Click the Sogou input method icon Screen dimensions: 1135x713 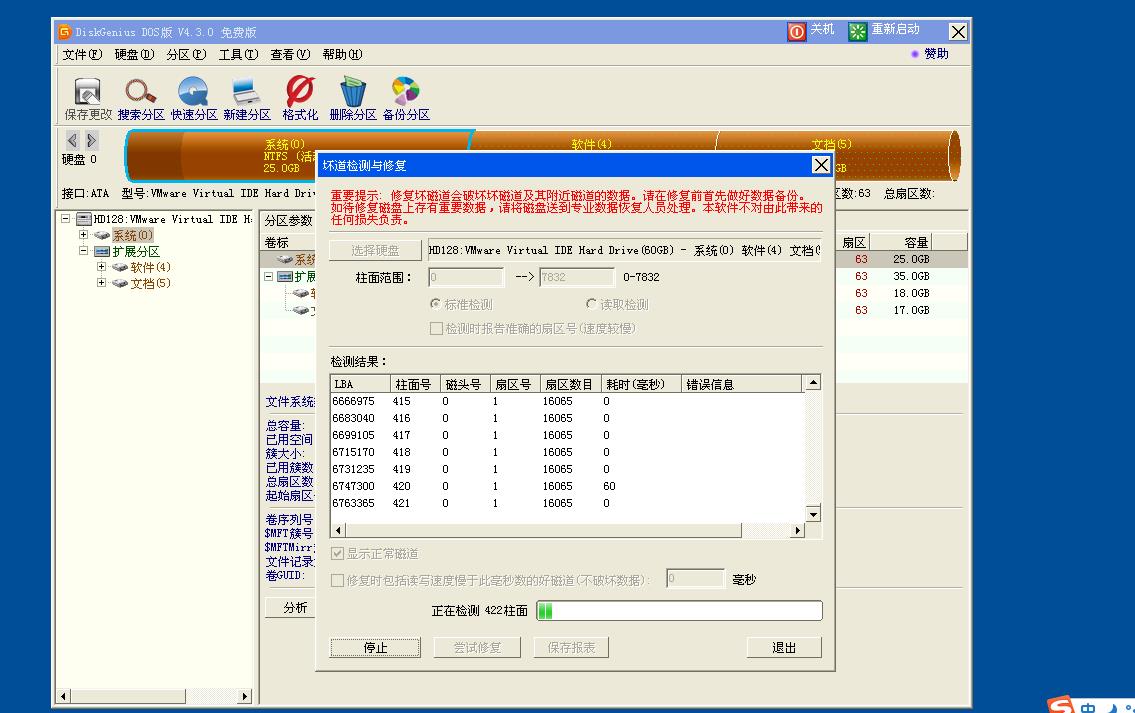click(1061, 705)
